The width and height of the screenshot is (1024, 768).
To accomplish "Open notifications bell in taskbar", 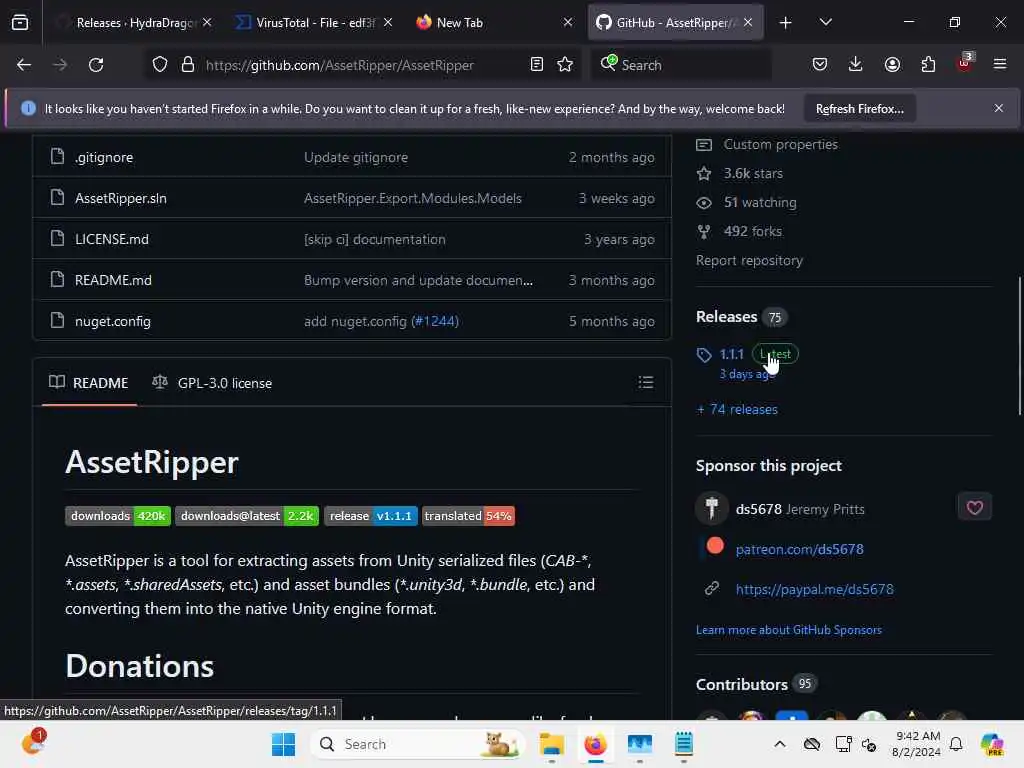I will (x=956, y=744).
